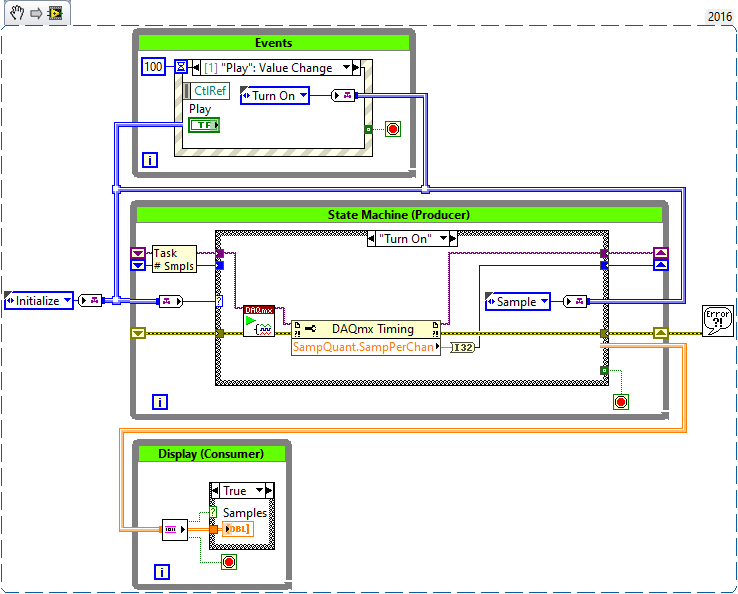Screen dimensions: 738x594
Task: Click the Producer loop stop terminal
Action: point(621,402)
